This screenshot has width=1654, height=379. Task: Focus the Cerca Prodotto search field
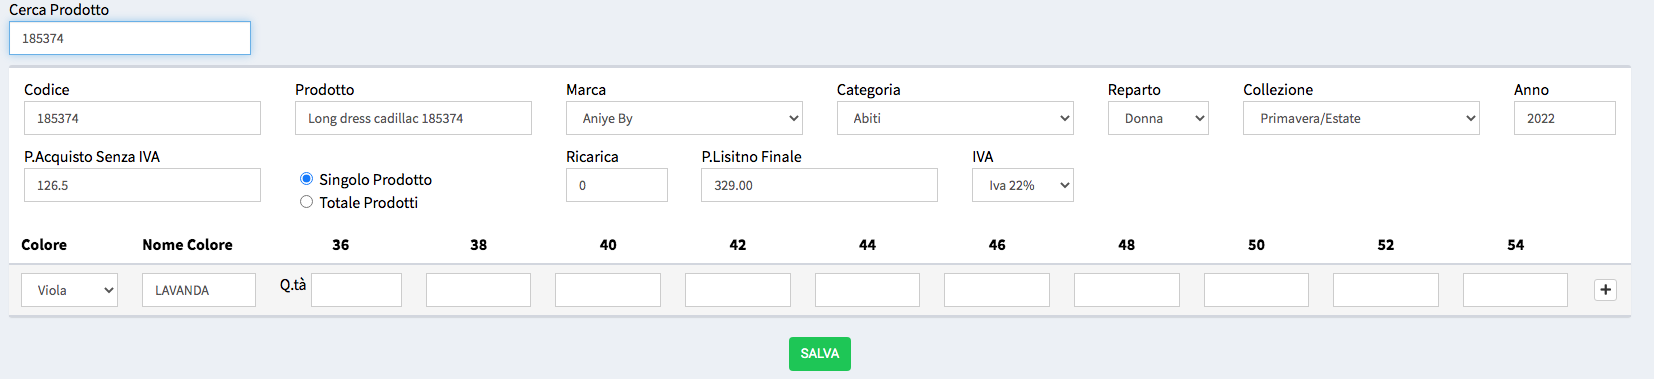coord(130,38)
